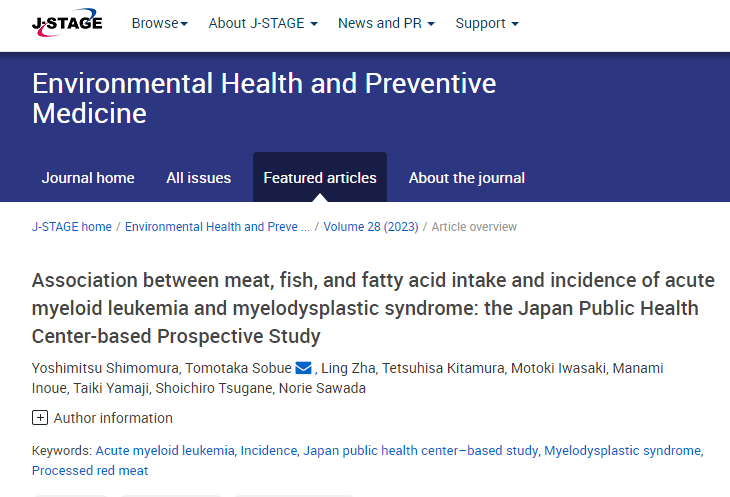Go to About the journal tab

466,178
